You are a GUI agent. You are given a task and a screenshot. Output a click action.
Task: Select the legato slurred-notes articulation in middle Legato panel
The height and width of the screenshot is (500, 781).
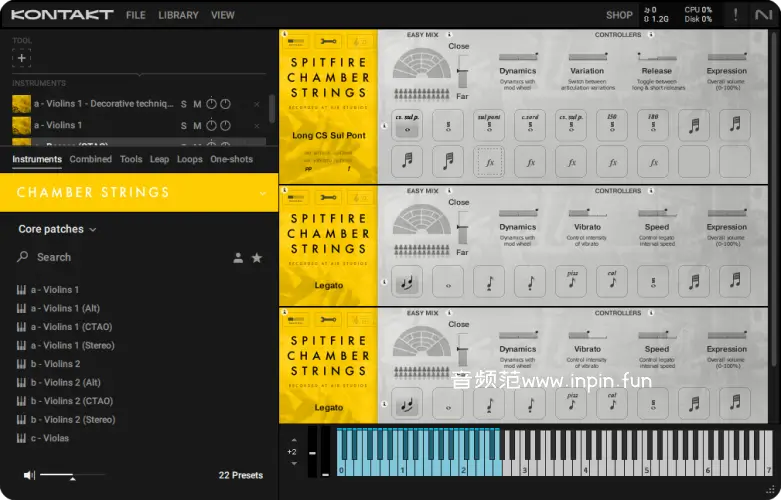coord(407,281)
